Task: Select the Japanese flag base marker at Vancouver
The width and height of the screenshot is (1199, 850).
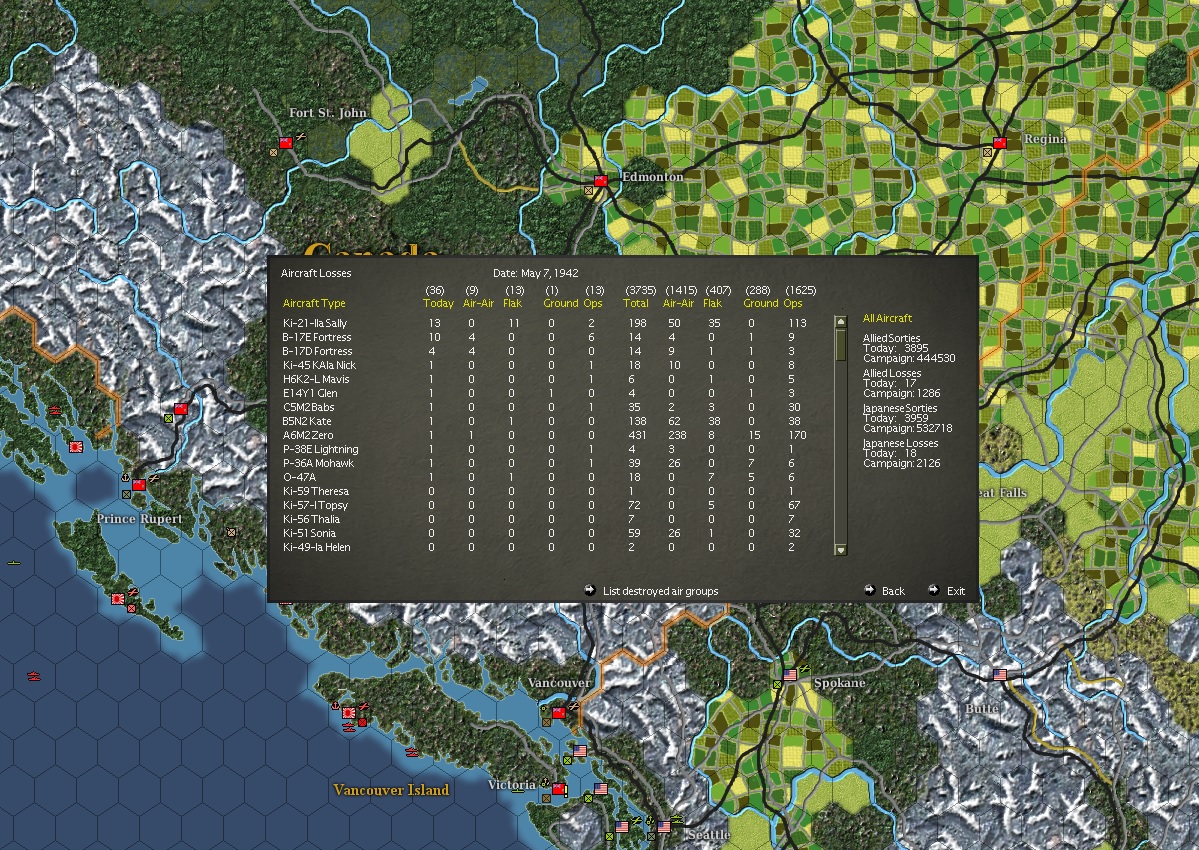Action: [x=558, y=712]
